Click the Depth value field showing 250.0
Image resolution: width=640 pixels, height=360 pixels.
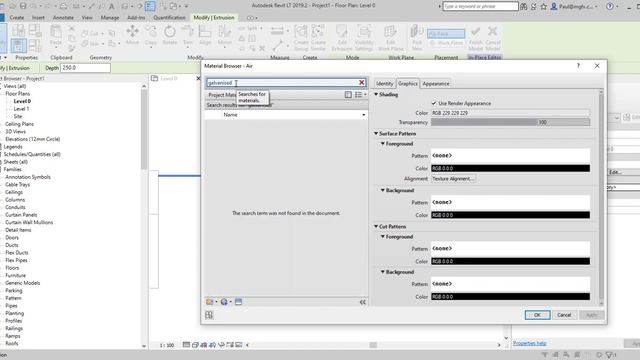tap(85, 68)
